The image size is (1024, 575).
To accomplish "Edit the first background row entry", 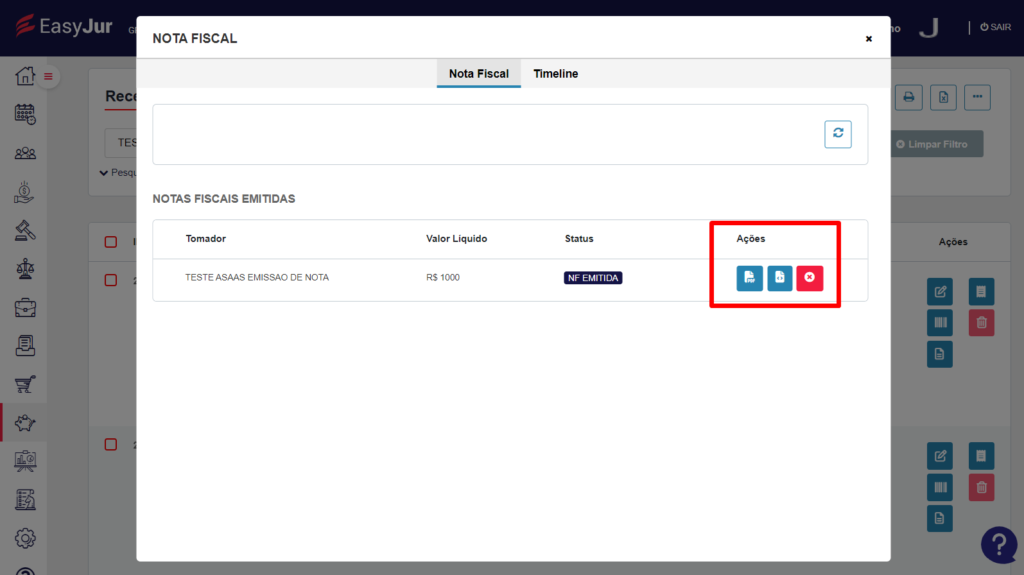I will click(940, 291).
